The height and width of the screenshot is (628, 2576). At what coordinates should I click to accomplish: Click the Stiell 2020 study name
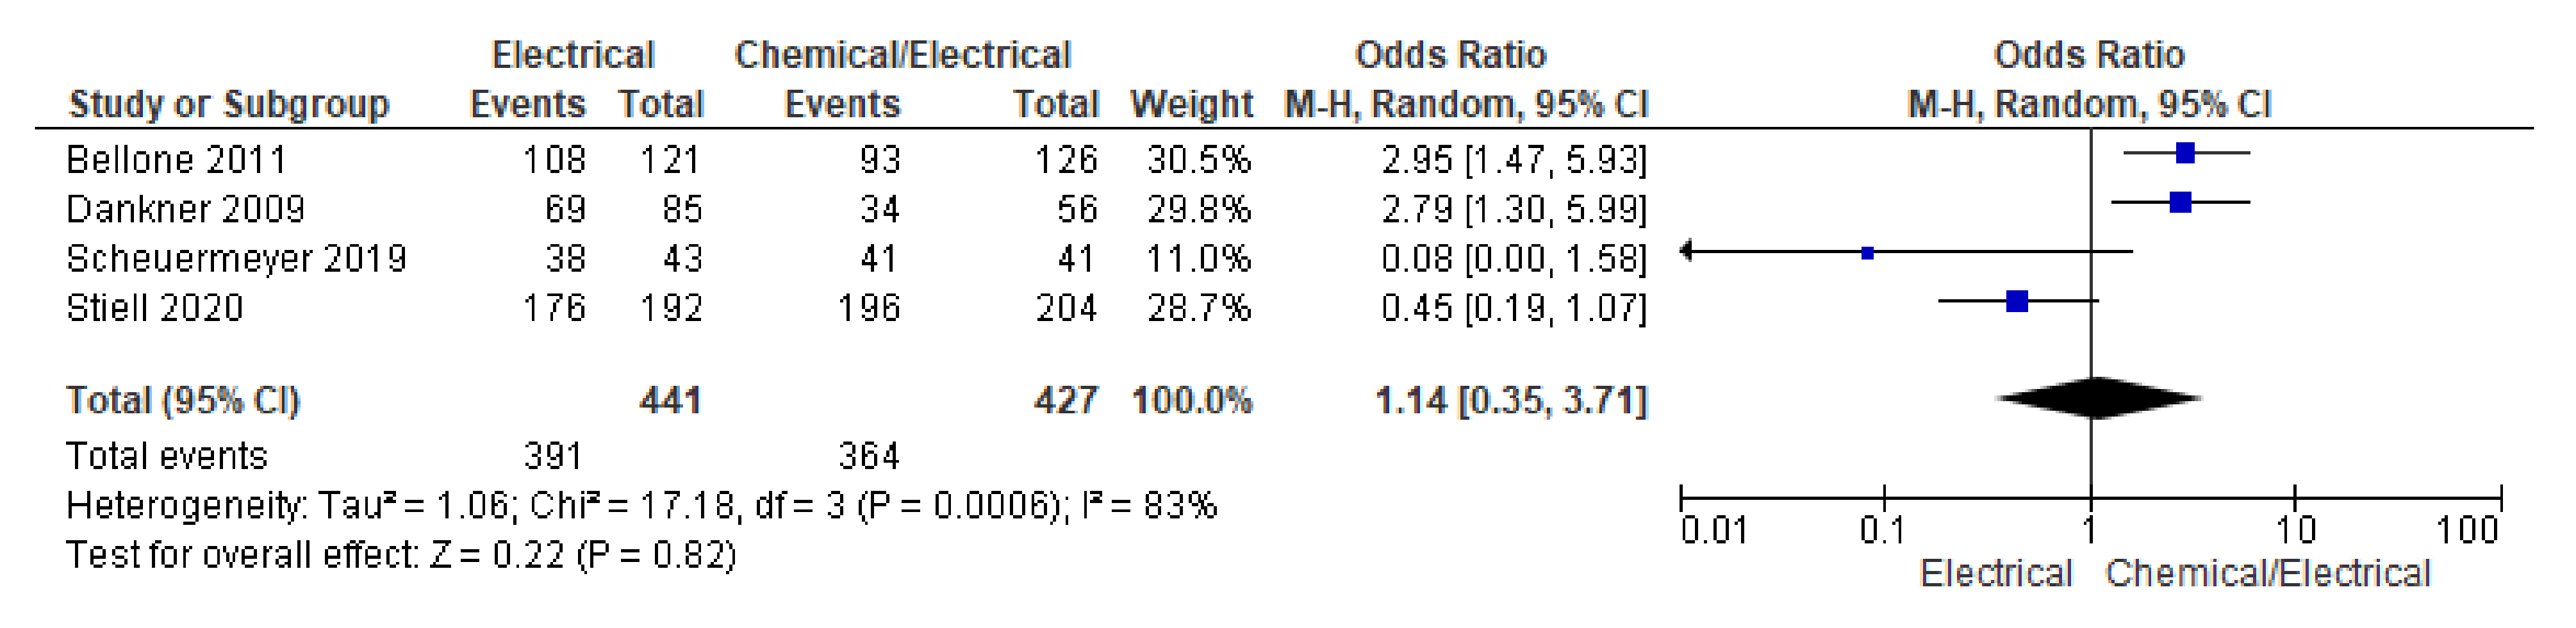155,308
